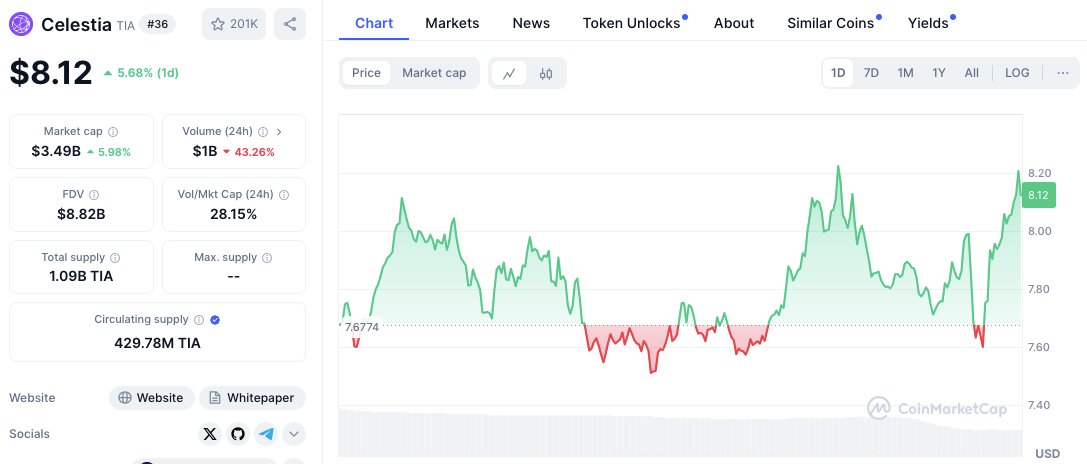Toggle chart to Price view
The height and width of the screenshot is (464, 1087).
coord(366,73)
